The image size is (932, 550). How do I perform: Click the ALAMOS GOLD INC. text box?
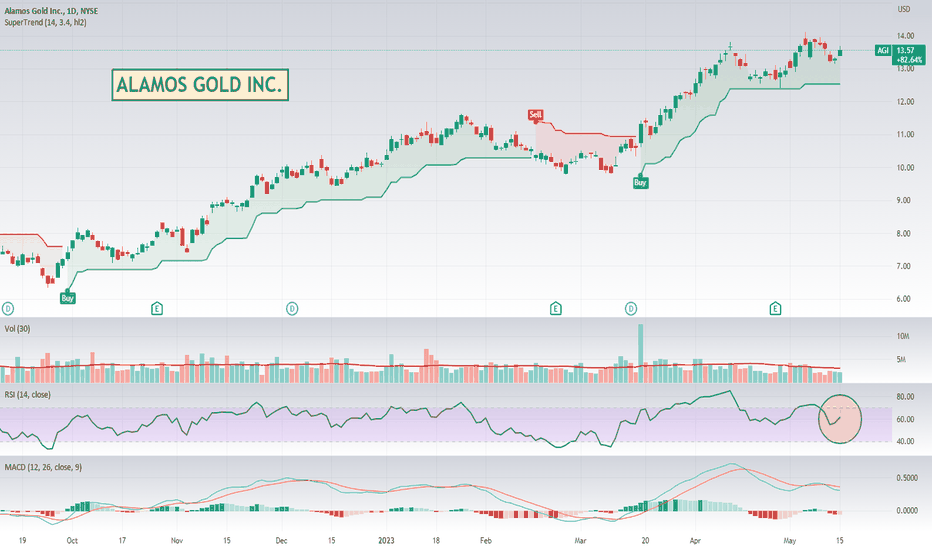coord(200,84)
